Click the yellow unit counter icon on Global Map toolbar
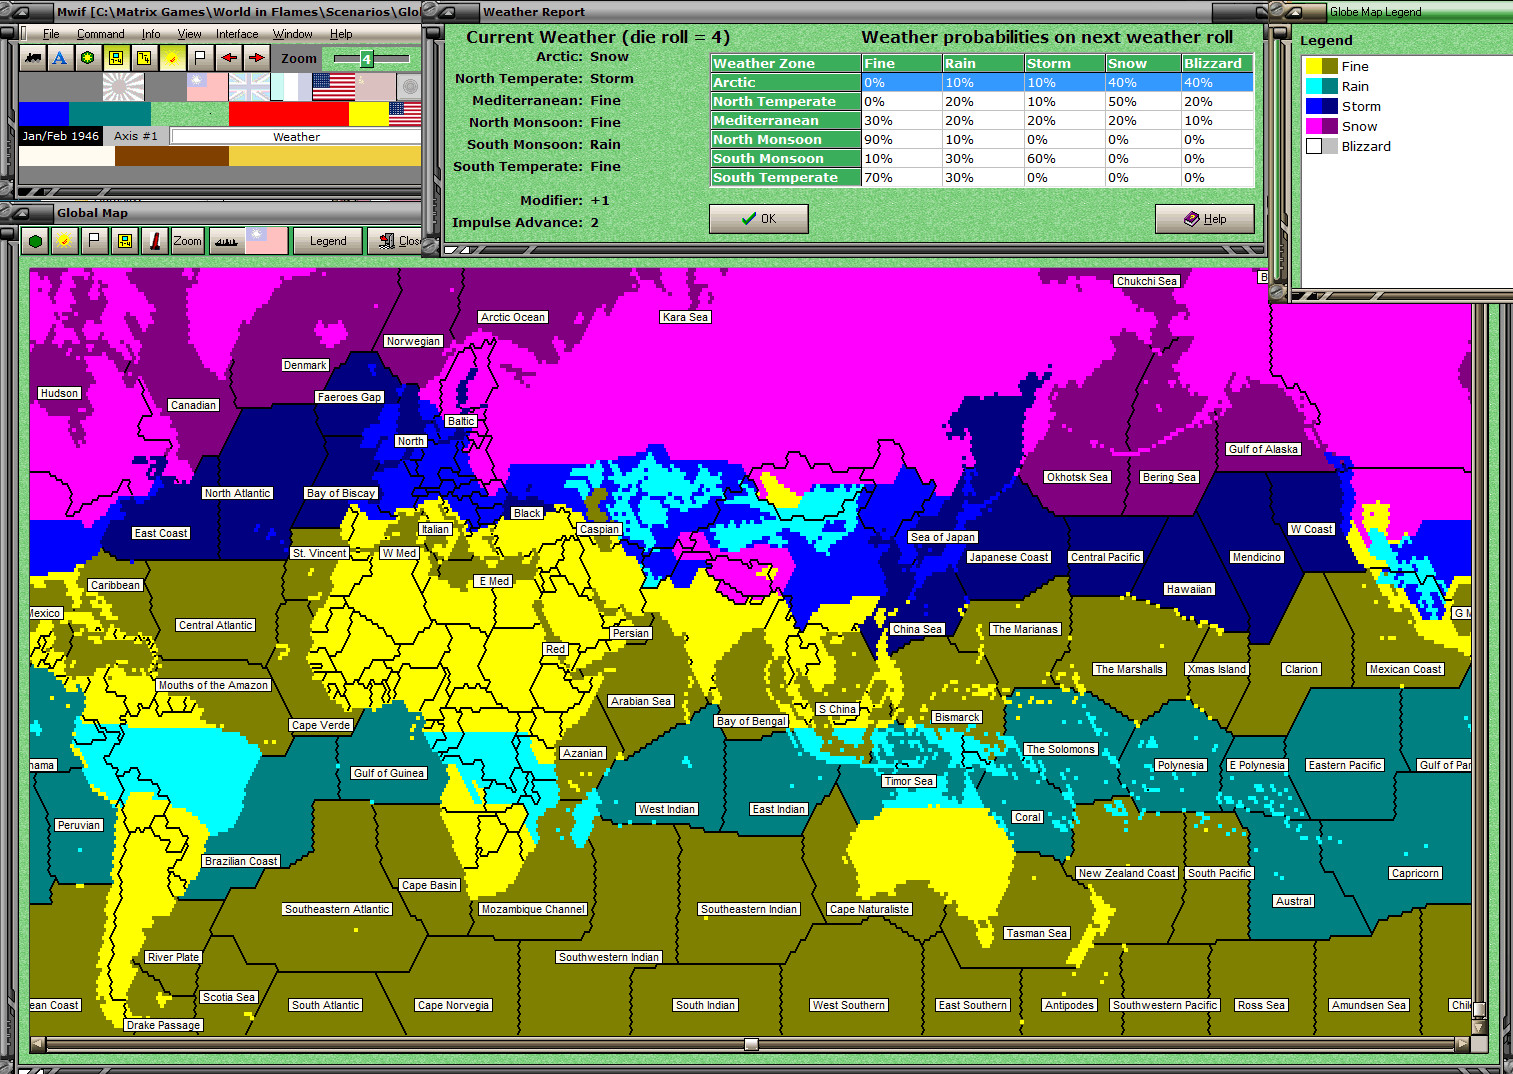The image size is (1513, 1074). (124, 241)
